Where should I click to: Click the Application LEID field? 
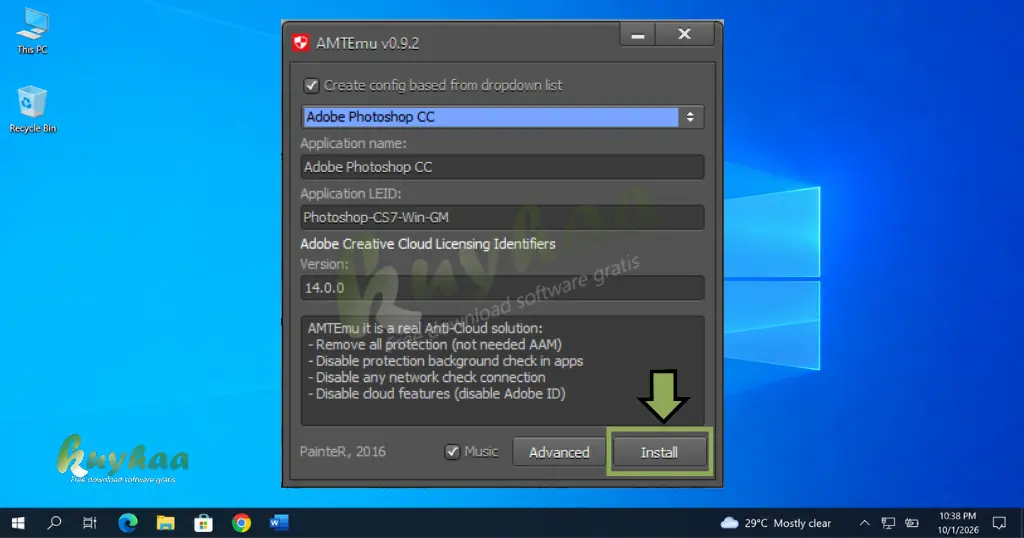[502, 217]
